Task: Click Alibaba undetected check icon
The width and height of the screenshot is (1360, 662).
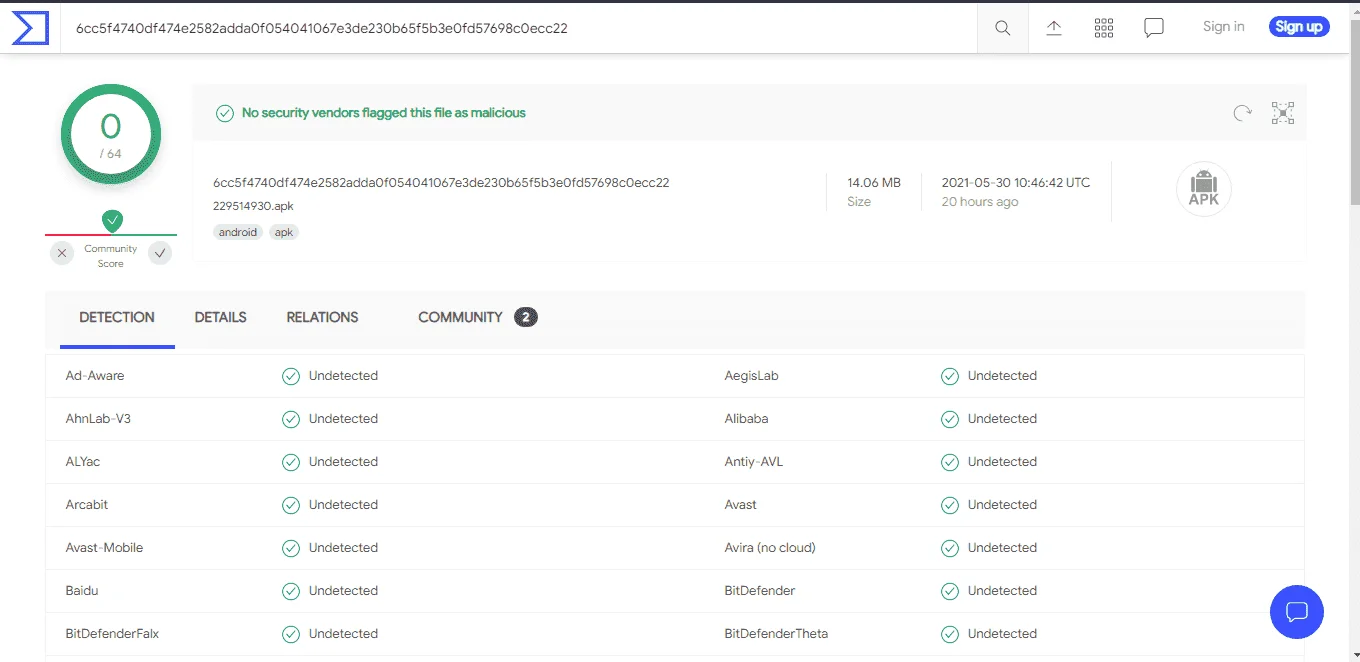Action: coord(950,419)
